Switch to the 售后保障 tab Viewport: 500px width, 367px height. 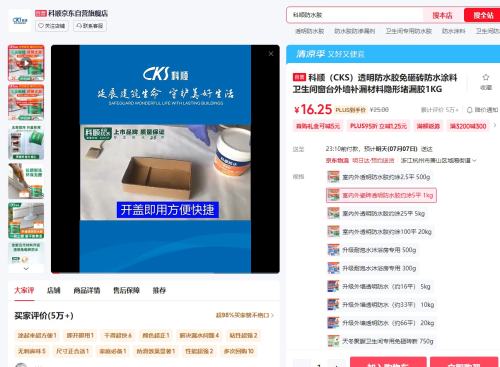(126, 290)
